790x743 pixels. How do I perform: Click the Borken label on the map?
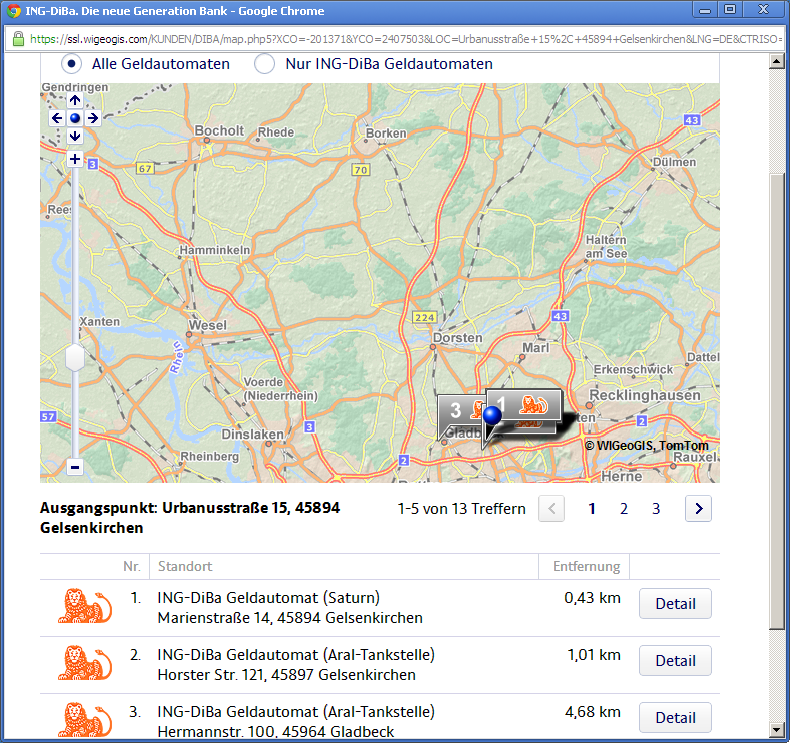pos(386,133)
